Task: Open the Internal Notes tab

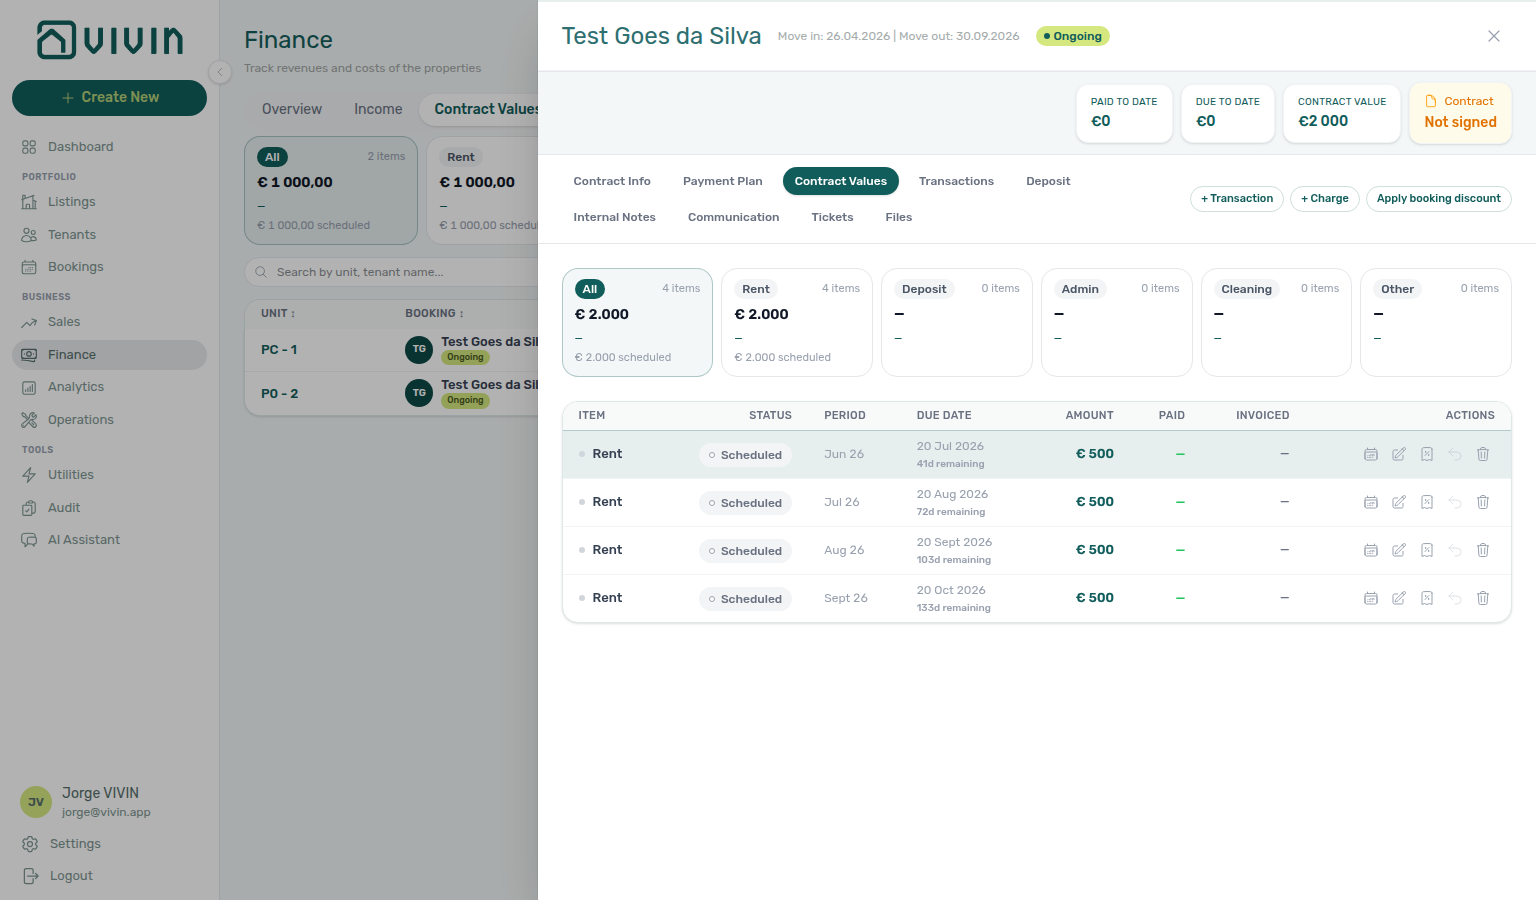Action: [x=614, y=217]
